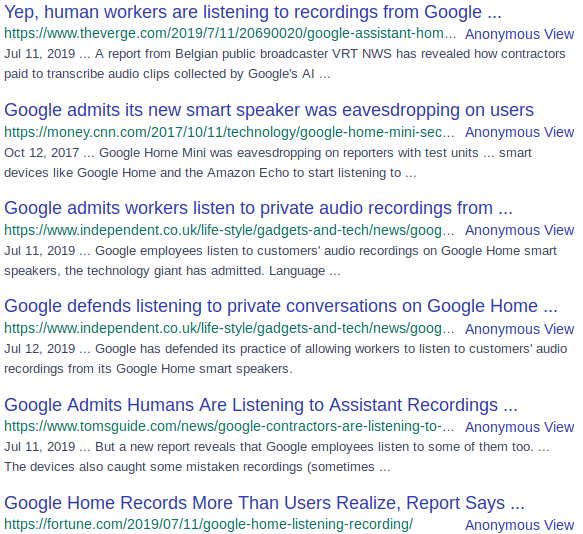Open 'Yep, human workers are listening' result title

(x=253, y=12)
